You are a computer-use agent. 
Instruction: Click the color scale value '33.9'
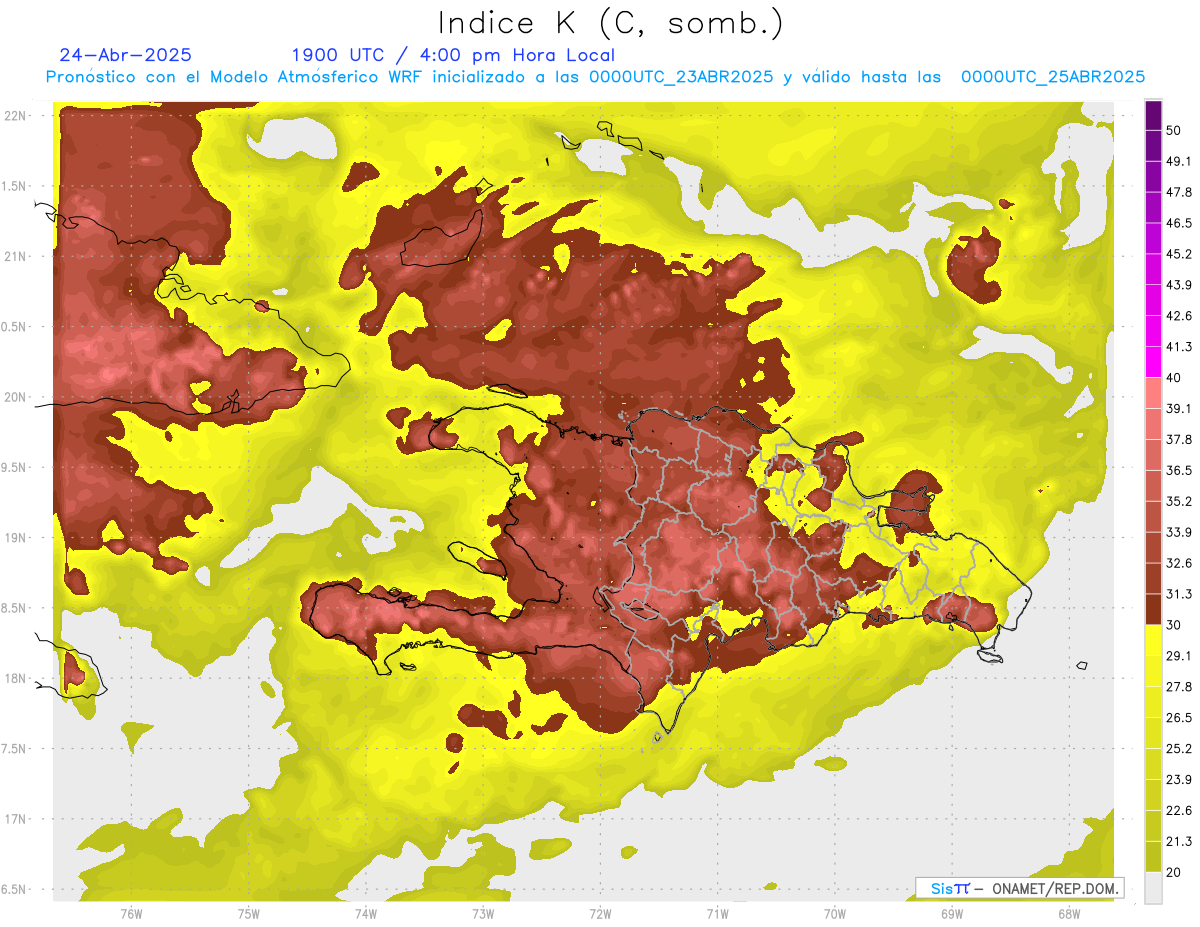1179,532
